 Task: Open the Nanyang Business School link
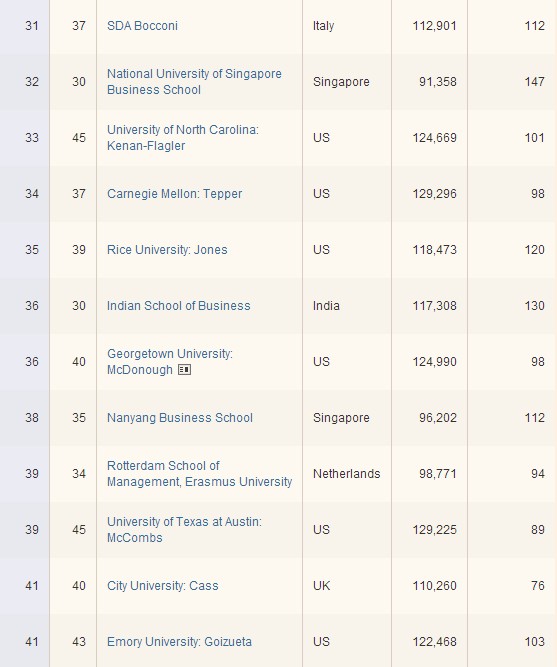point(180,418)
